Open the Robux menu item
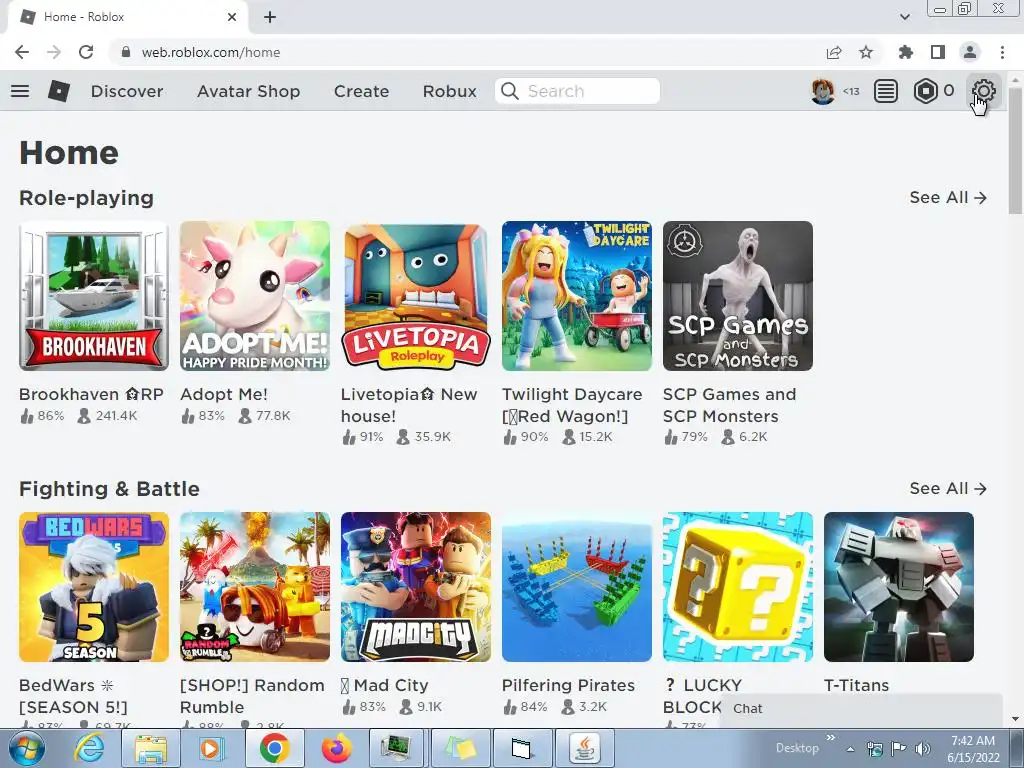The width and height of the screenshot is (1024, 768). tap(450, 91)
